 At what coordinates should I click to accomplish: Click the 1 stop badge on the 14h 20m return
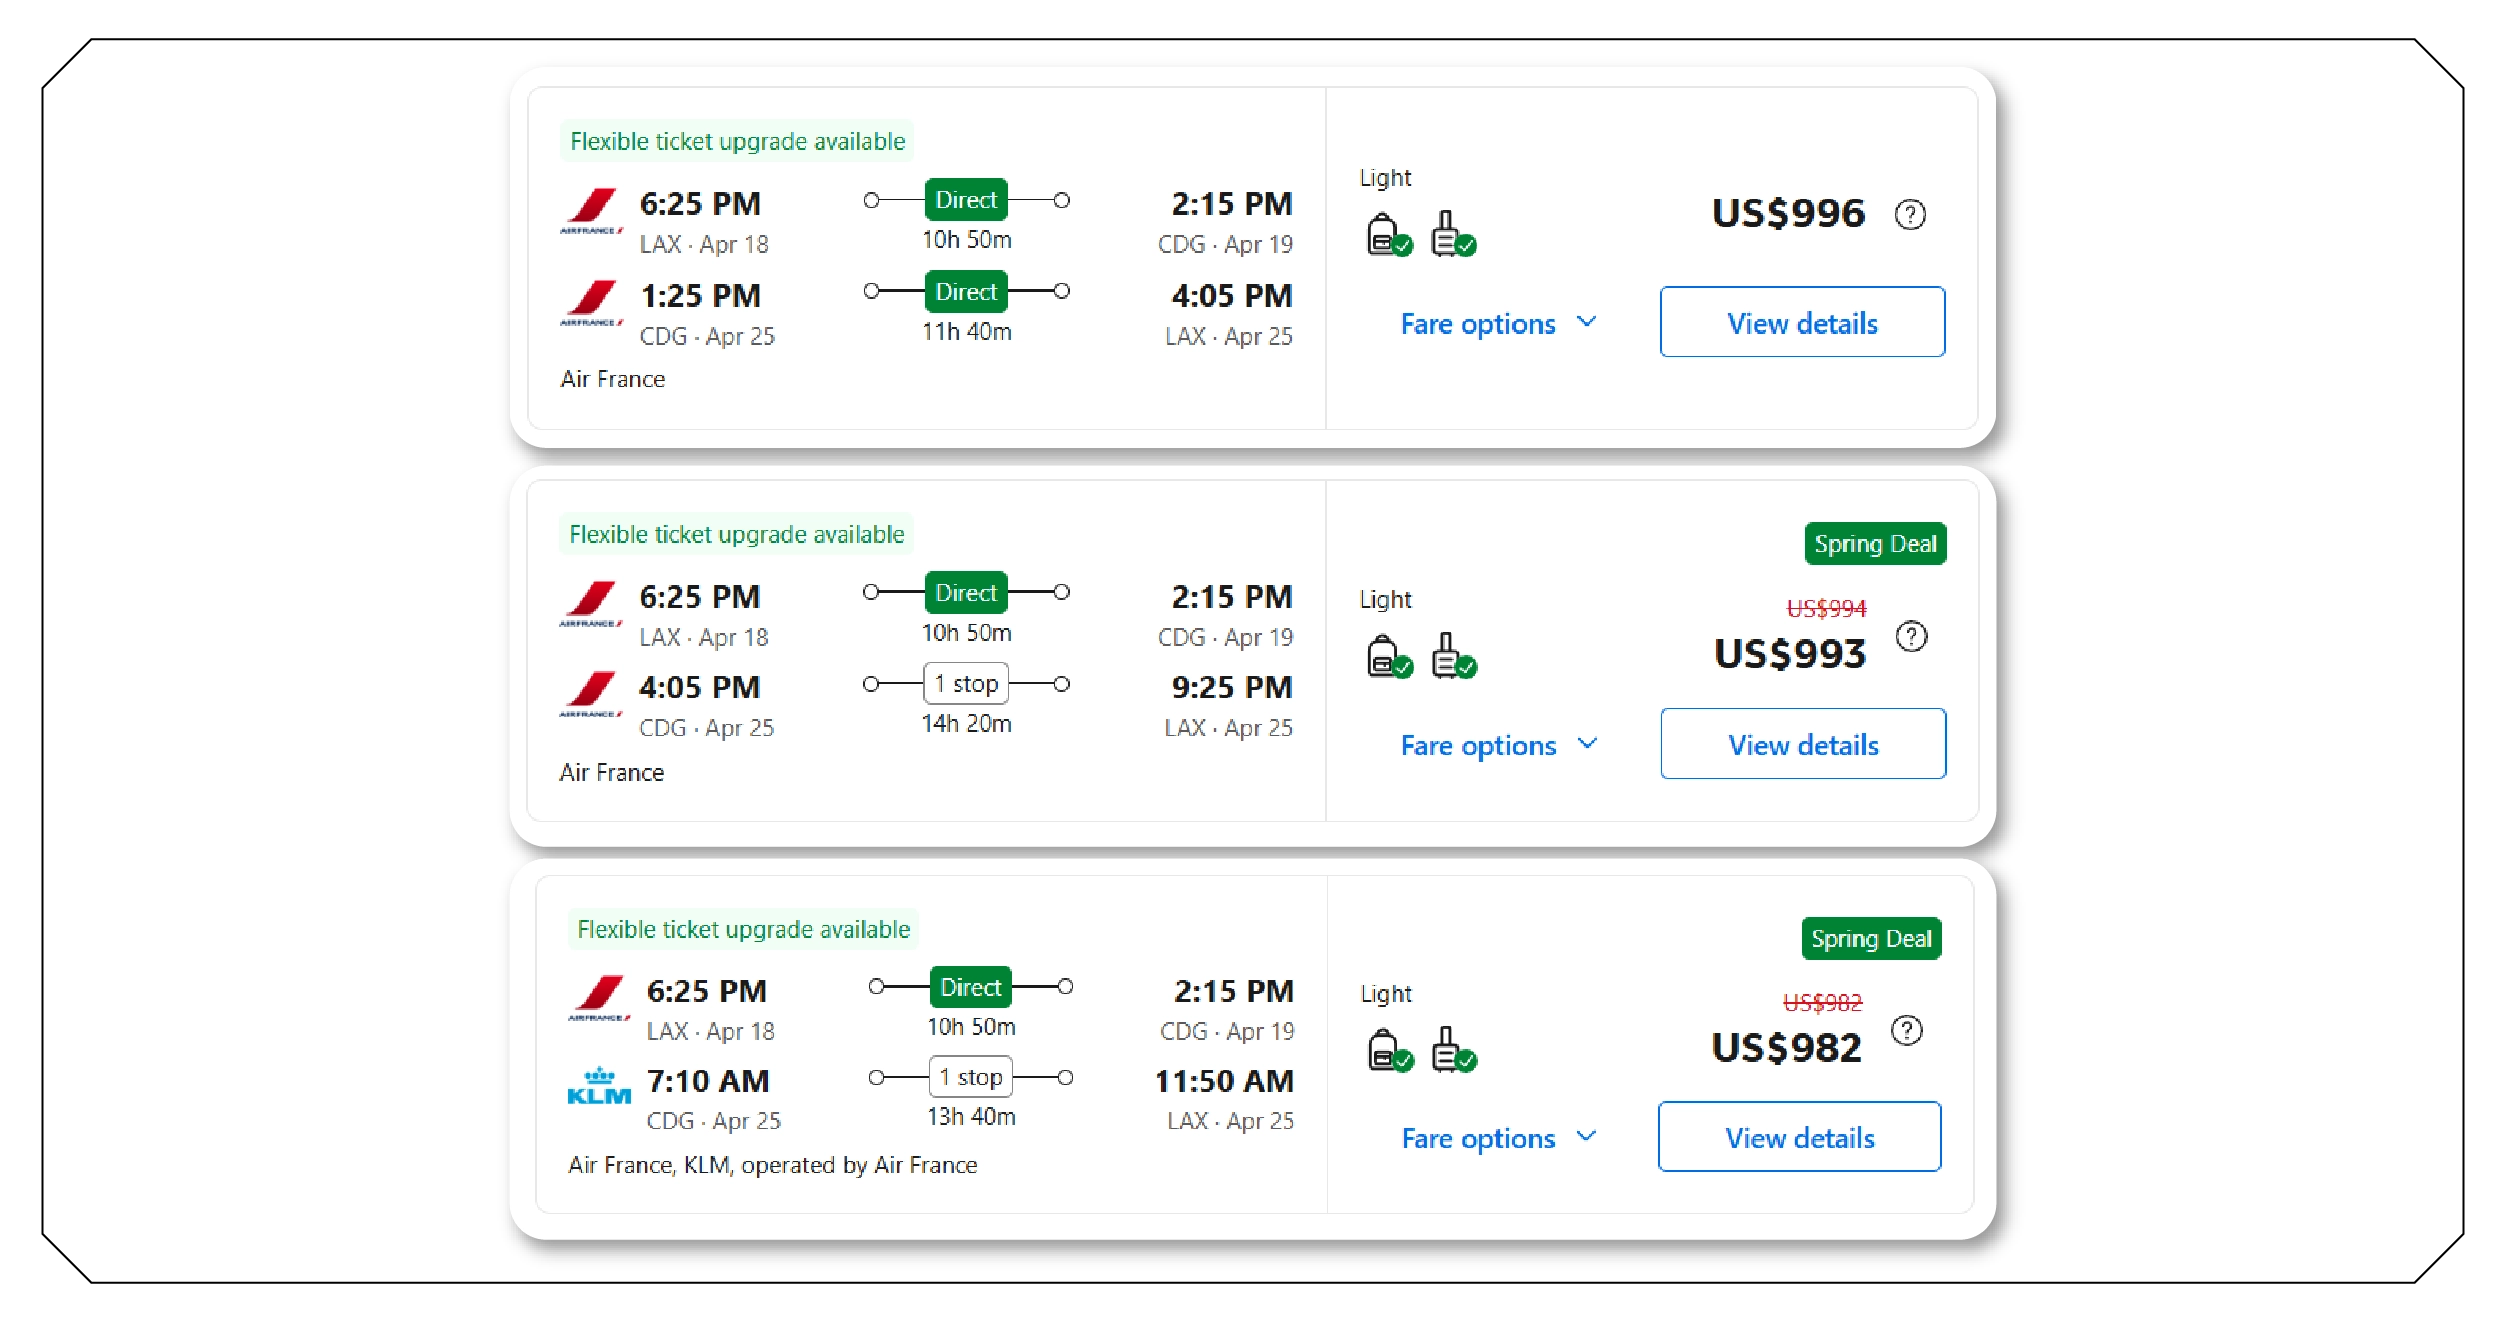964,683
